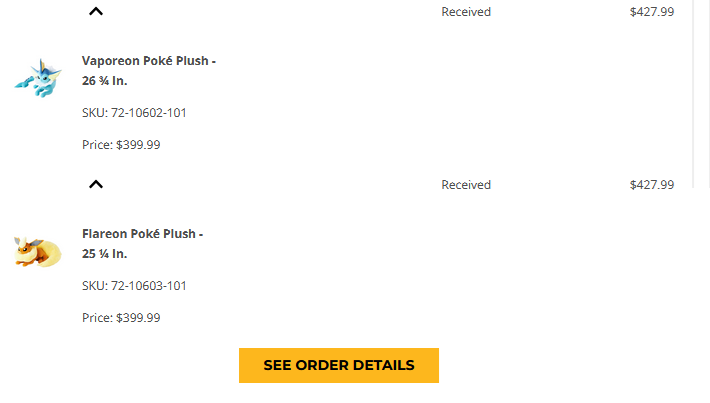710x403 pixels.
Task: Collapse the order row above Vaporeon plush
Action: point(96,12)
